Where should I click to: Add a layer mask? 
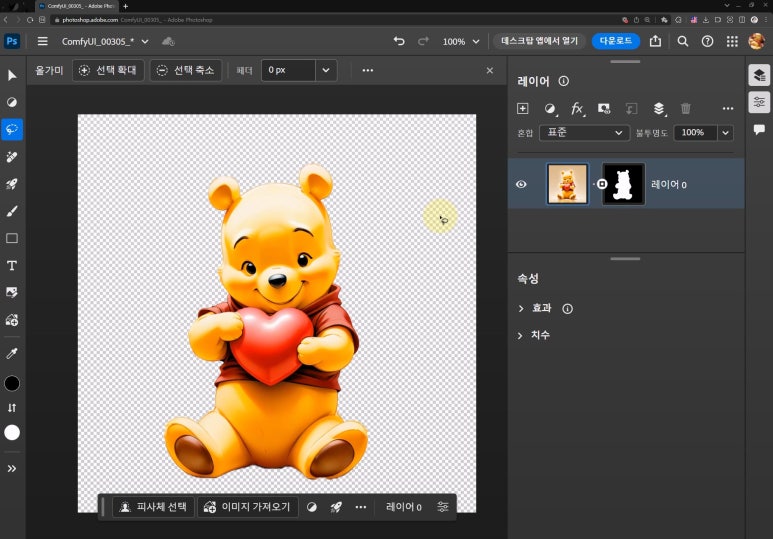604,108
